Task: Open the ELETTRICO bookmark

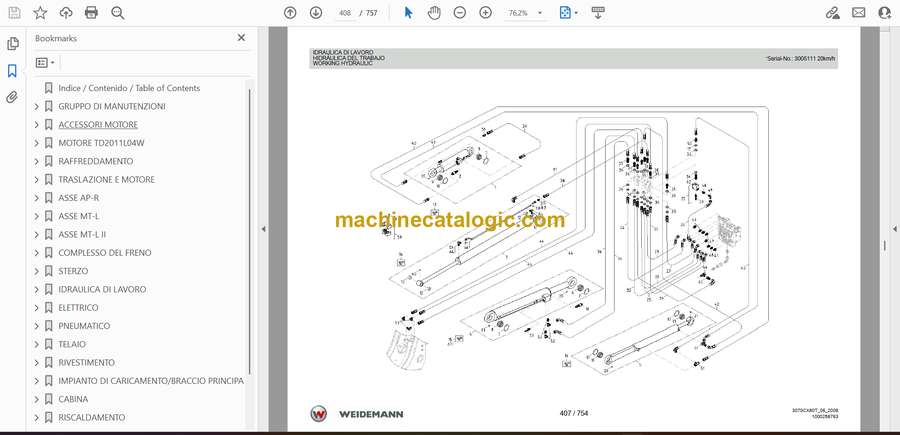Action: click(x=78, y=308)
